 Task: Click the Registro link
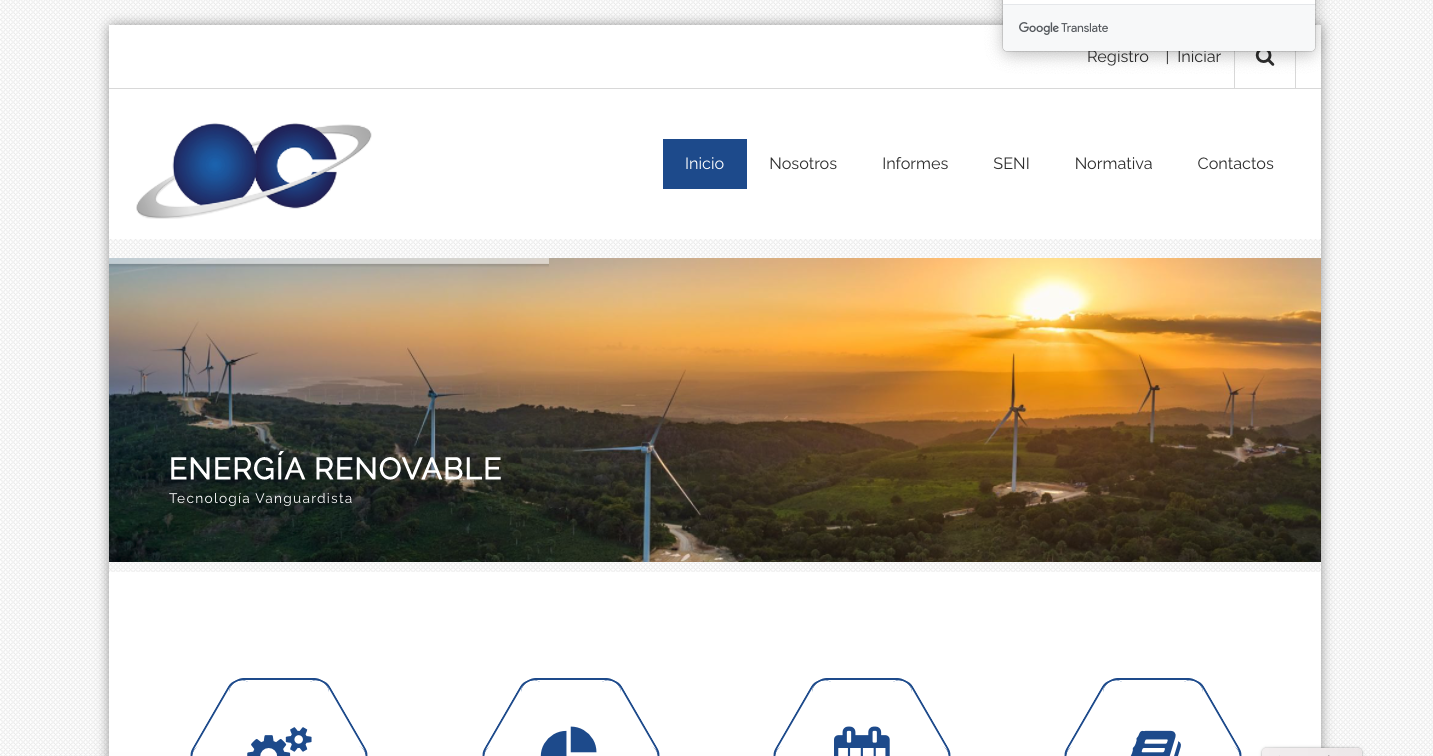click(1117, 57)
